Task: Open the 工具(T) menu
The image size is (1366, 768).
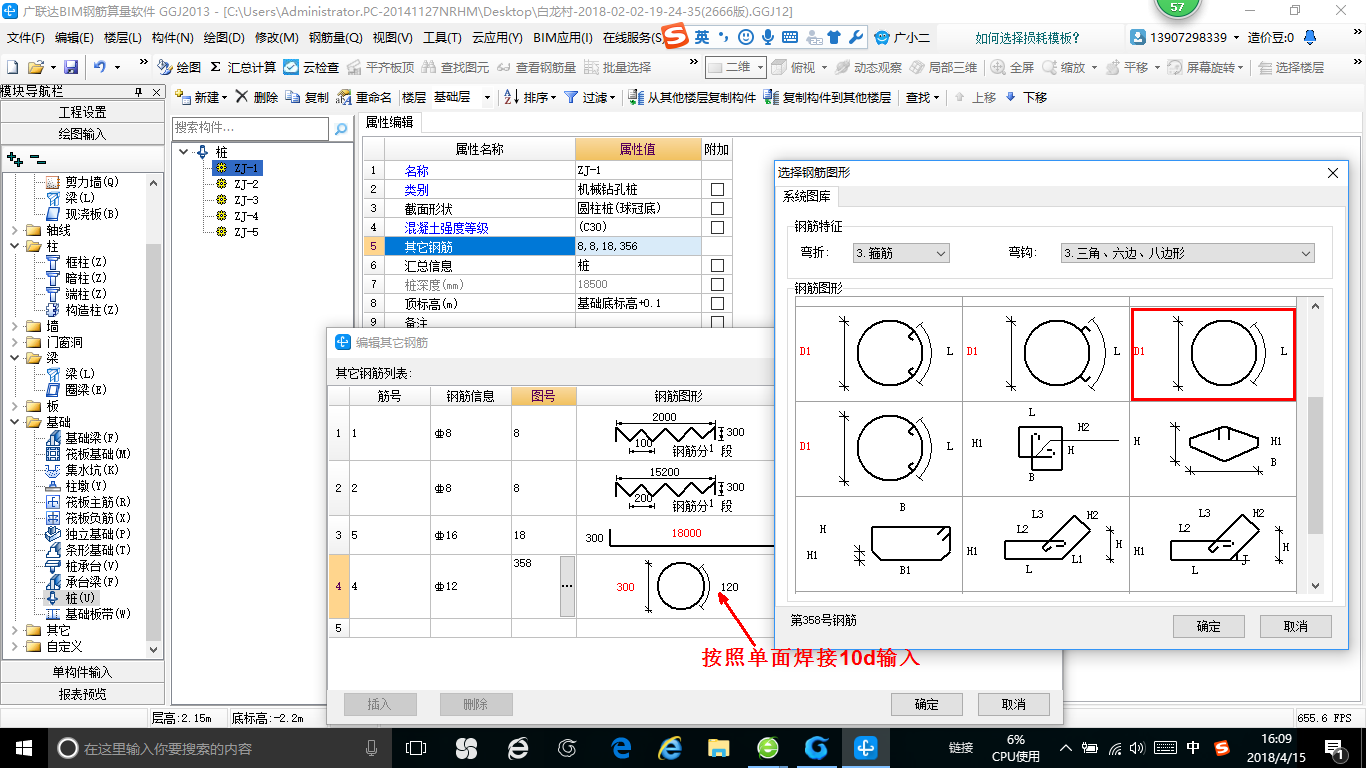Action: (x=442, y=38)
